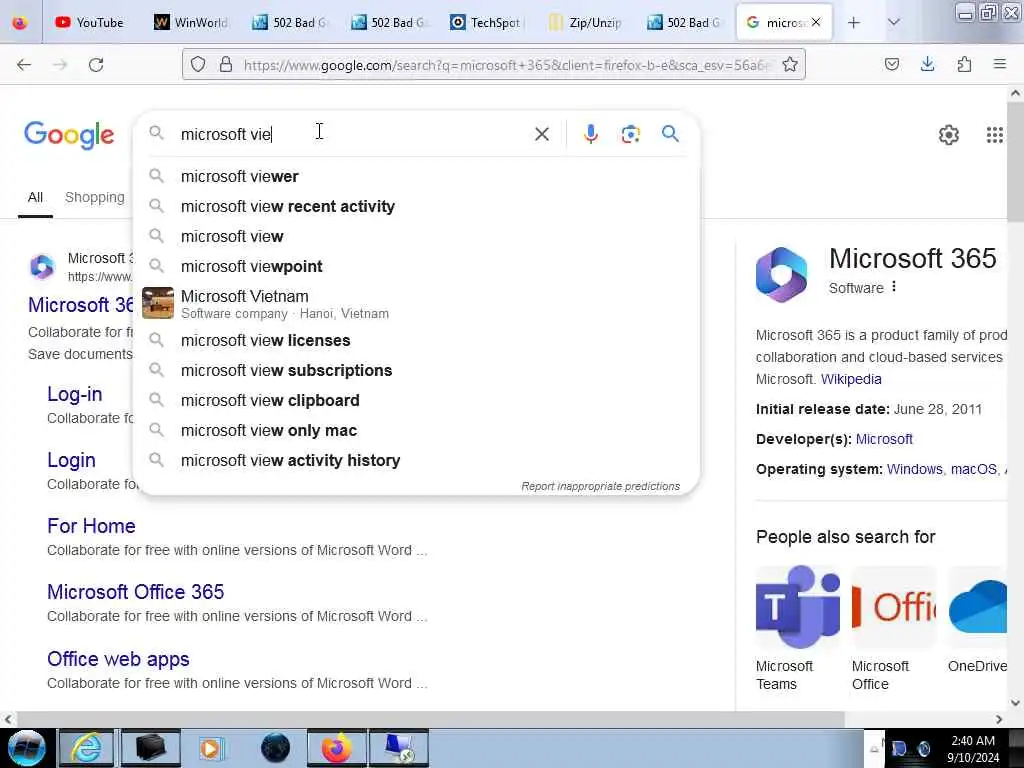Open the Login sitelink
This screenshot has width=1024, height=768.
(x=71, y=460)
